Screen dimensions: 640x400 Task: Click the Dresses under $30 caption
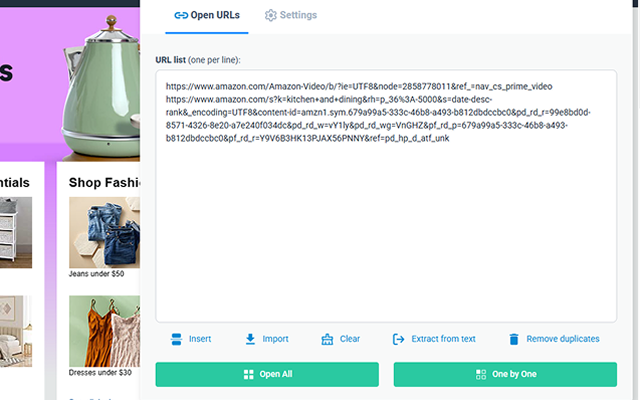(100, 373)
